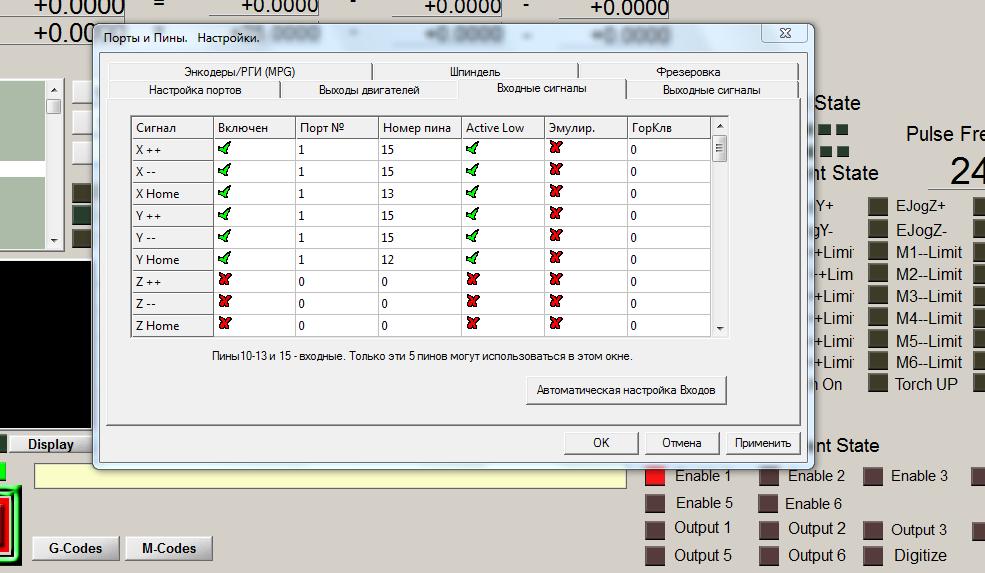Close the Порты и Пины dialog
Viewport: 985px width, 573px height.
point(785,33)
